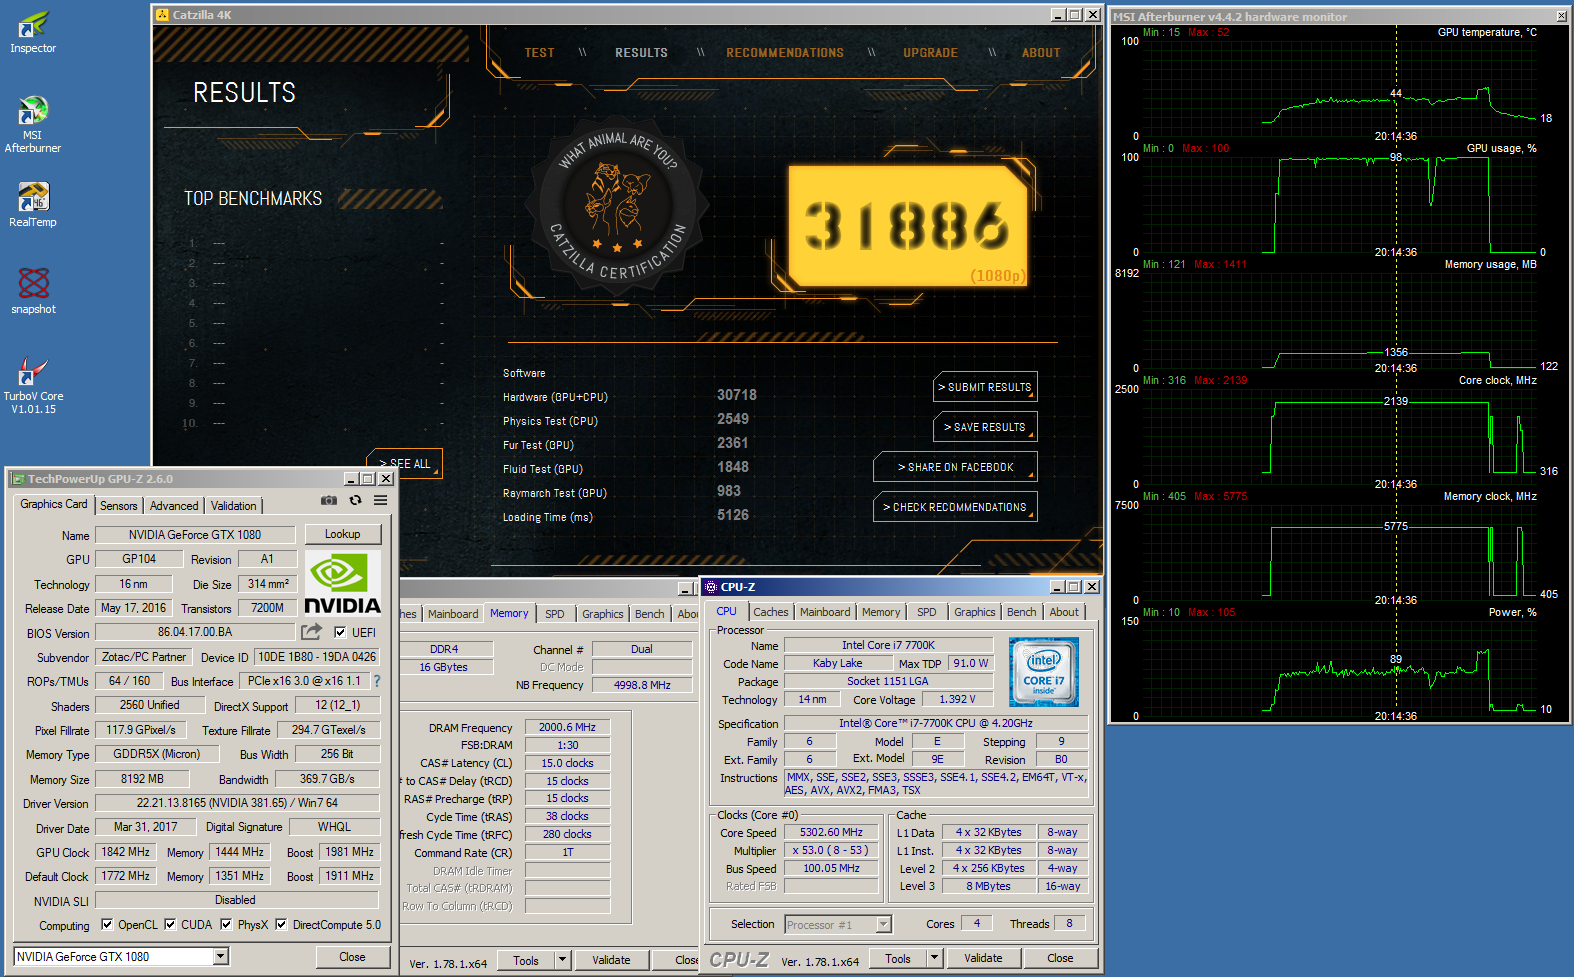This screenshot has width=1574, height=977.
Task: Toggle the CUDA checkbox
Action: (x=170, y=925)
